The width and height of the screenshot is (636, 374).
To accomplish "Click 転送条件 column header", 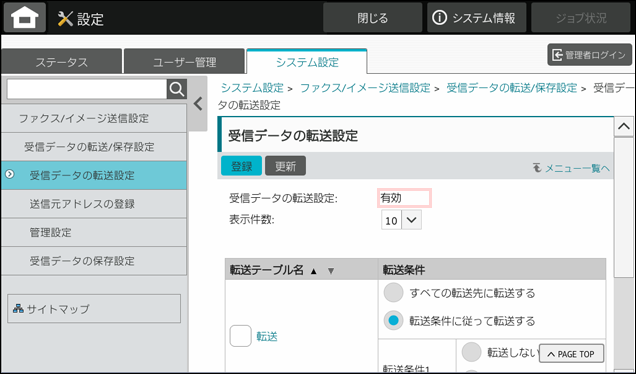I will coord(492,270).
